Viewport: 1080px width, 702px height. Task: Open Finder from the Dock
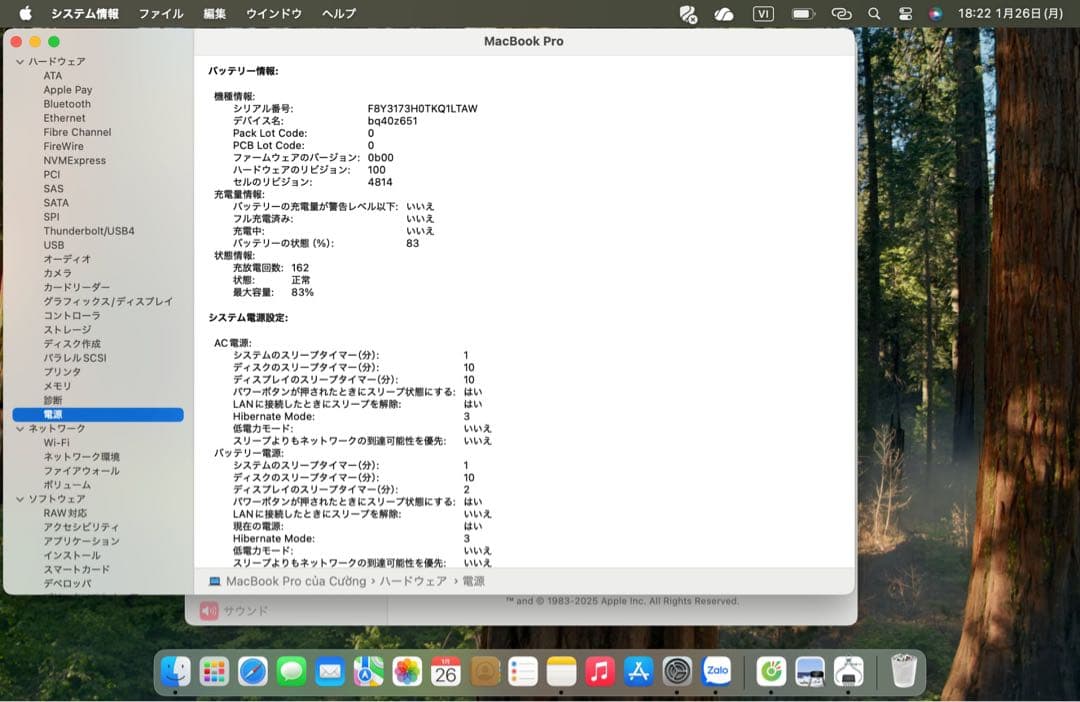click(176, 671)
